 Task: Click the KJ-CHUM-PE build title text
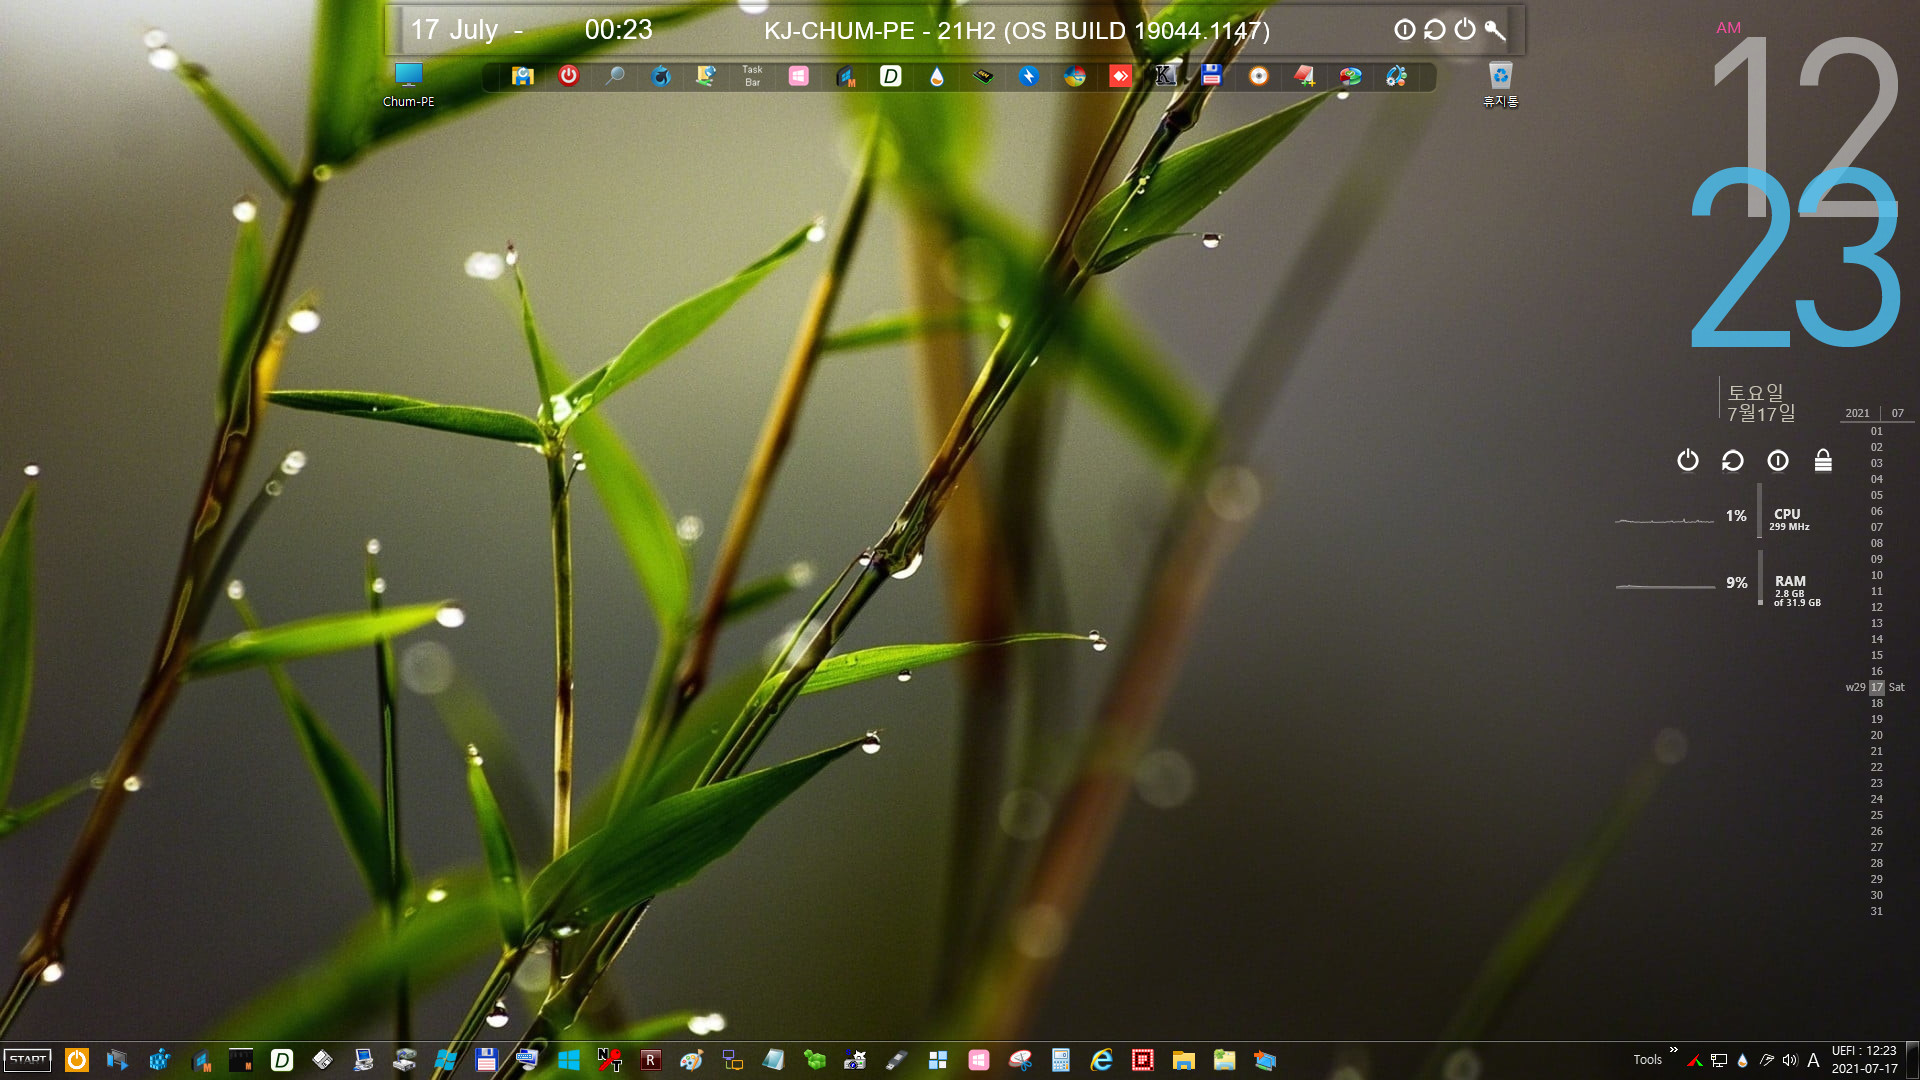[x=1017, y=30]
